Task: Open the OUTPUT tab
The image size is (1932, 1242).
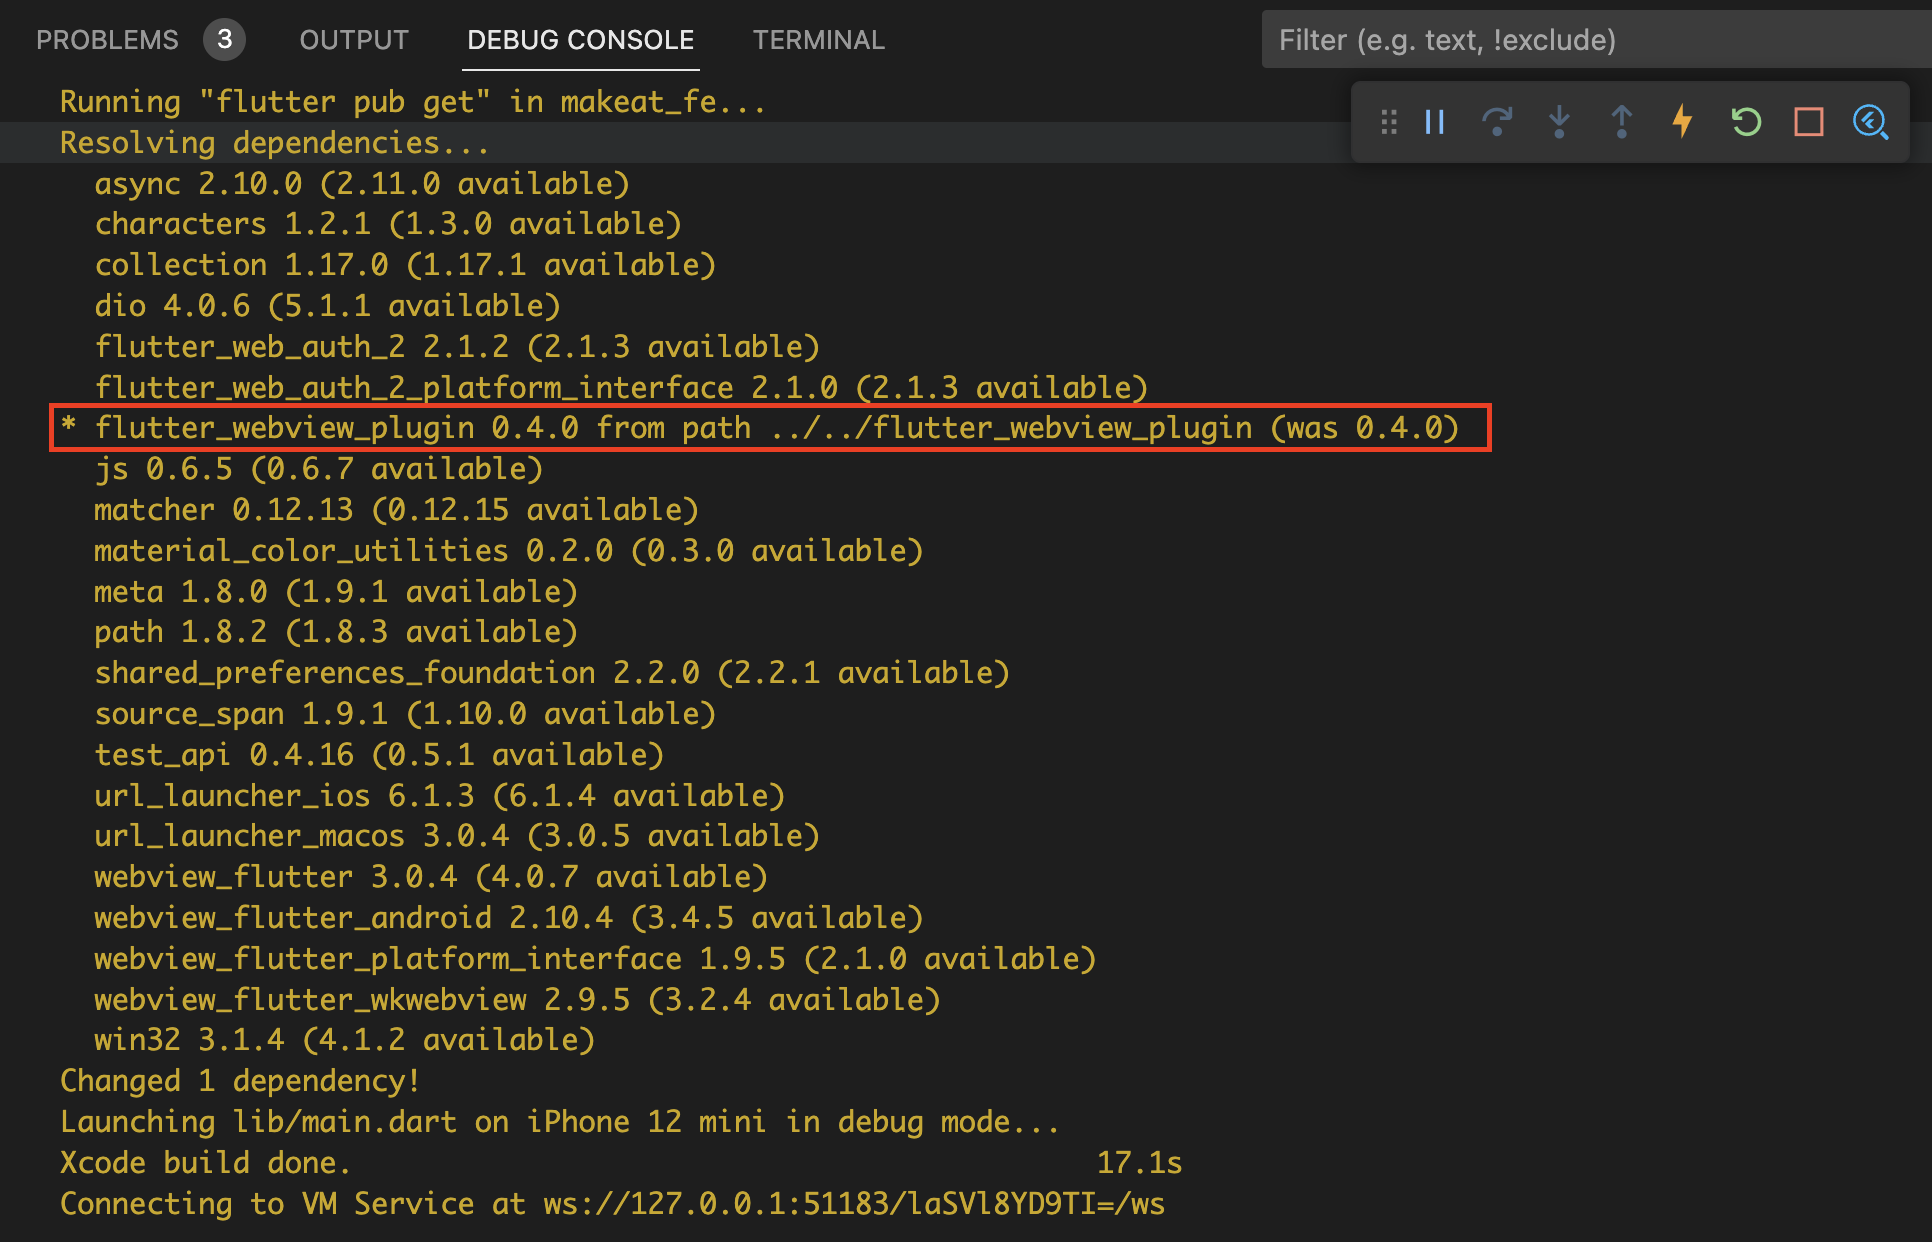Action: coord(354,40)
